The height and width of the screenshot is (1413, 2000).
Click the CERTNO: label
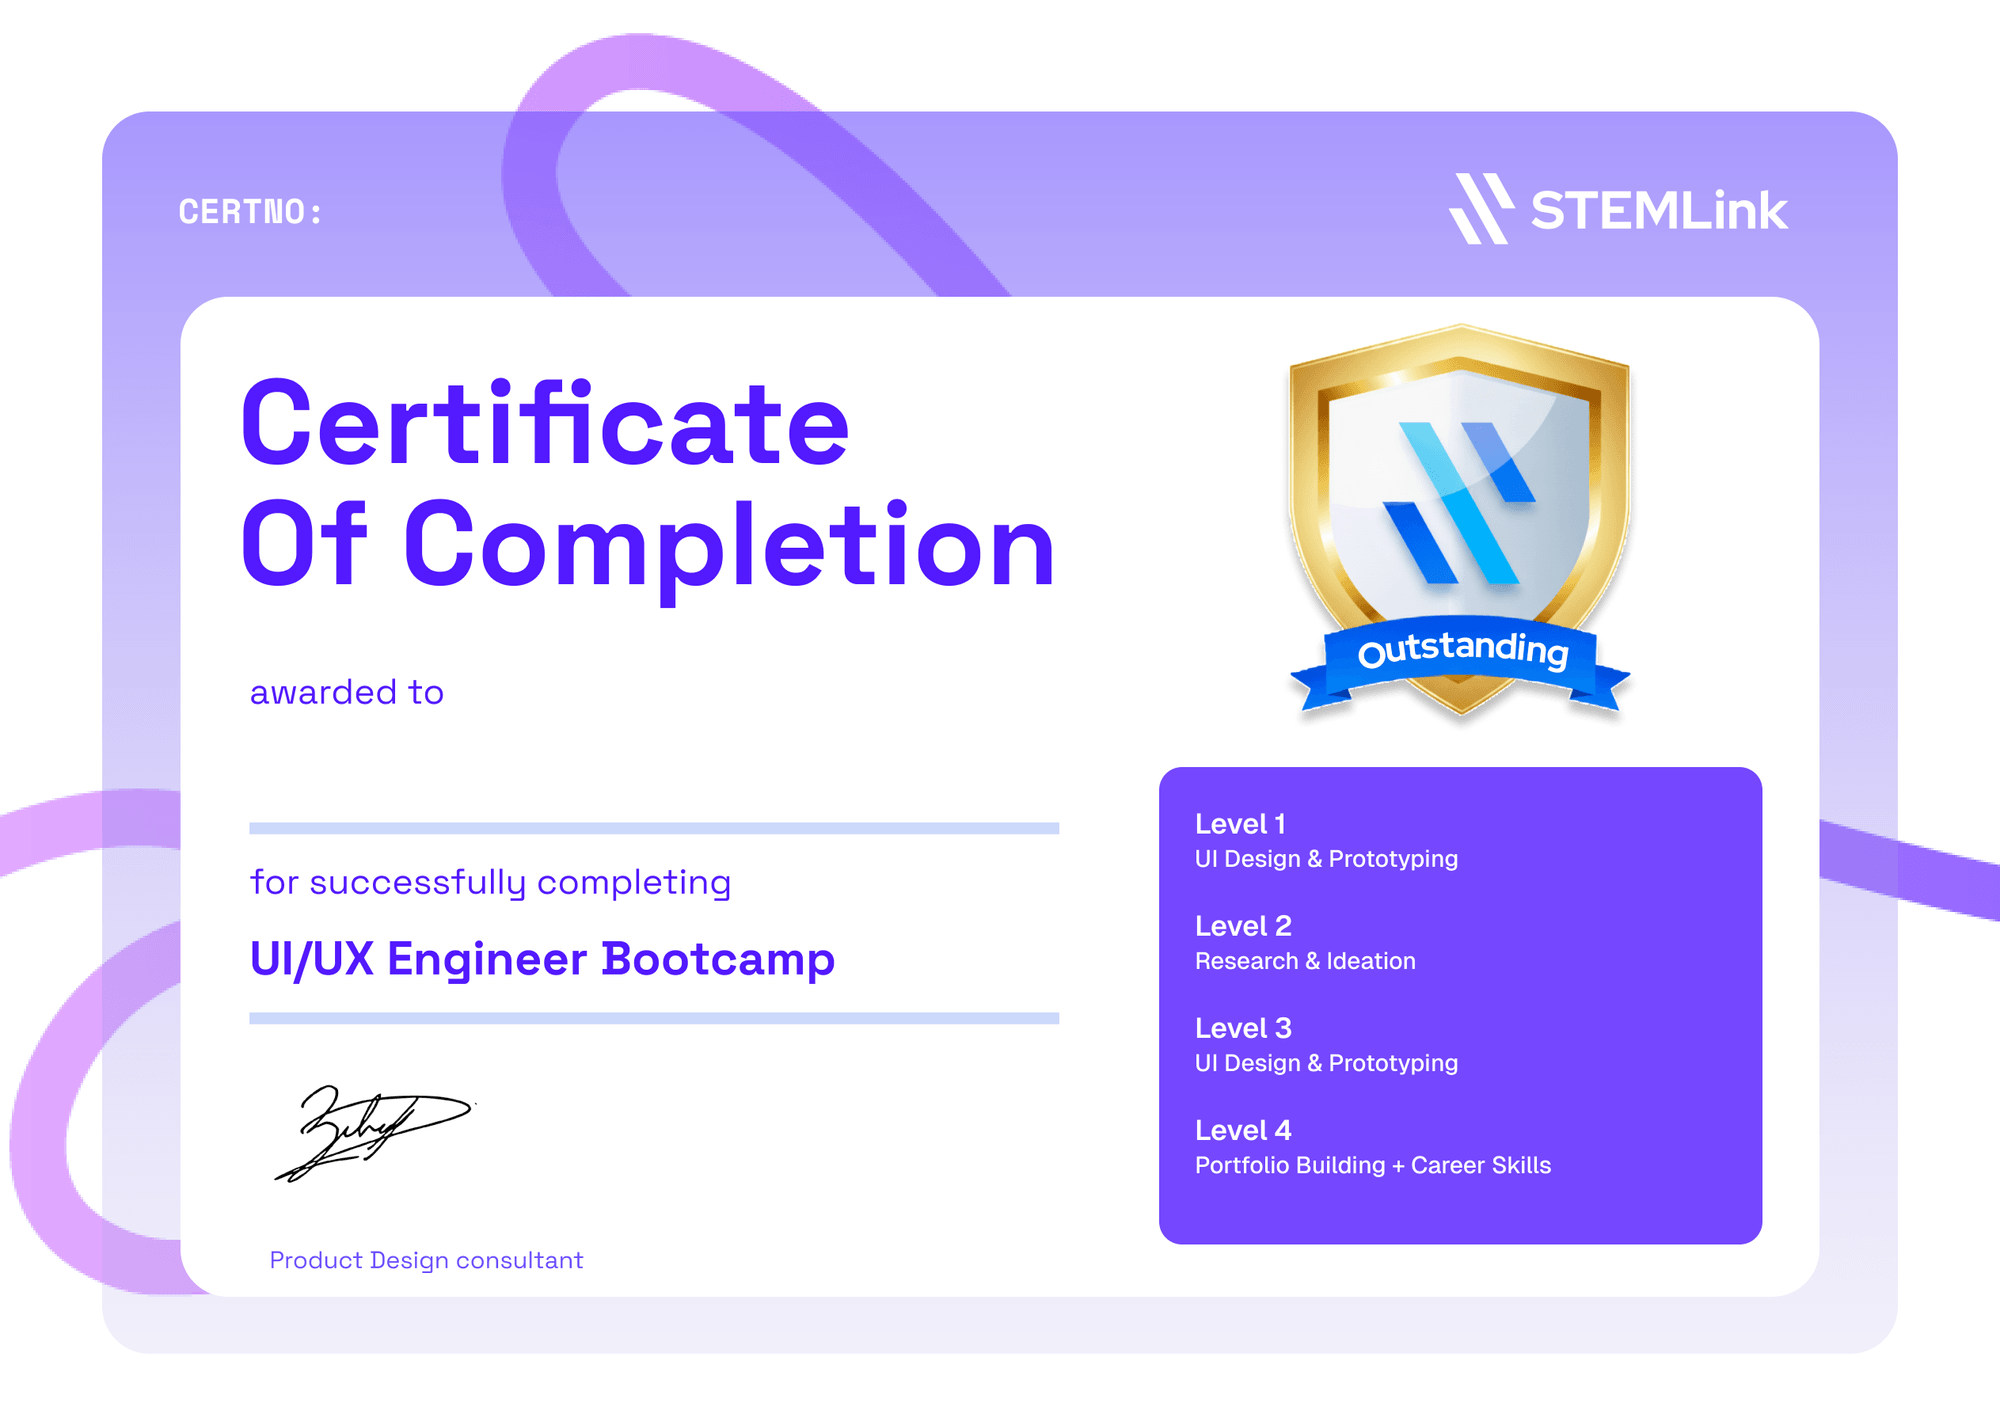250,212
